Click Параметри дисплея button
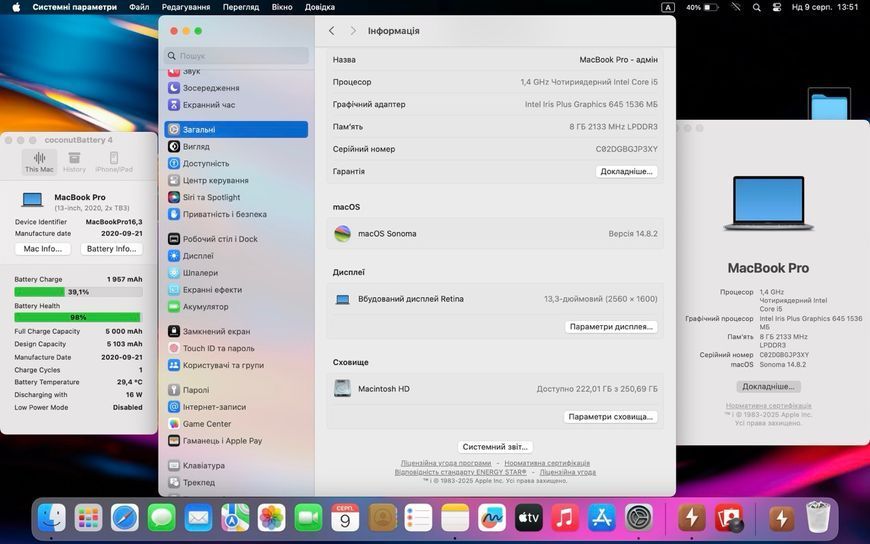 [611, 326]
